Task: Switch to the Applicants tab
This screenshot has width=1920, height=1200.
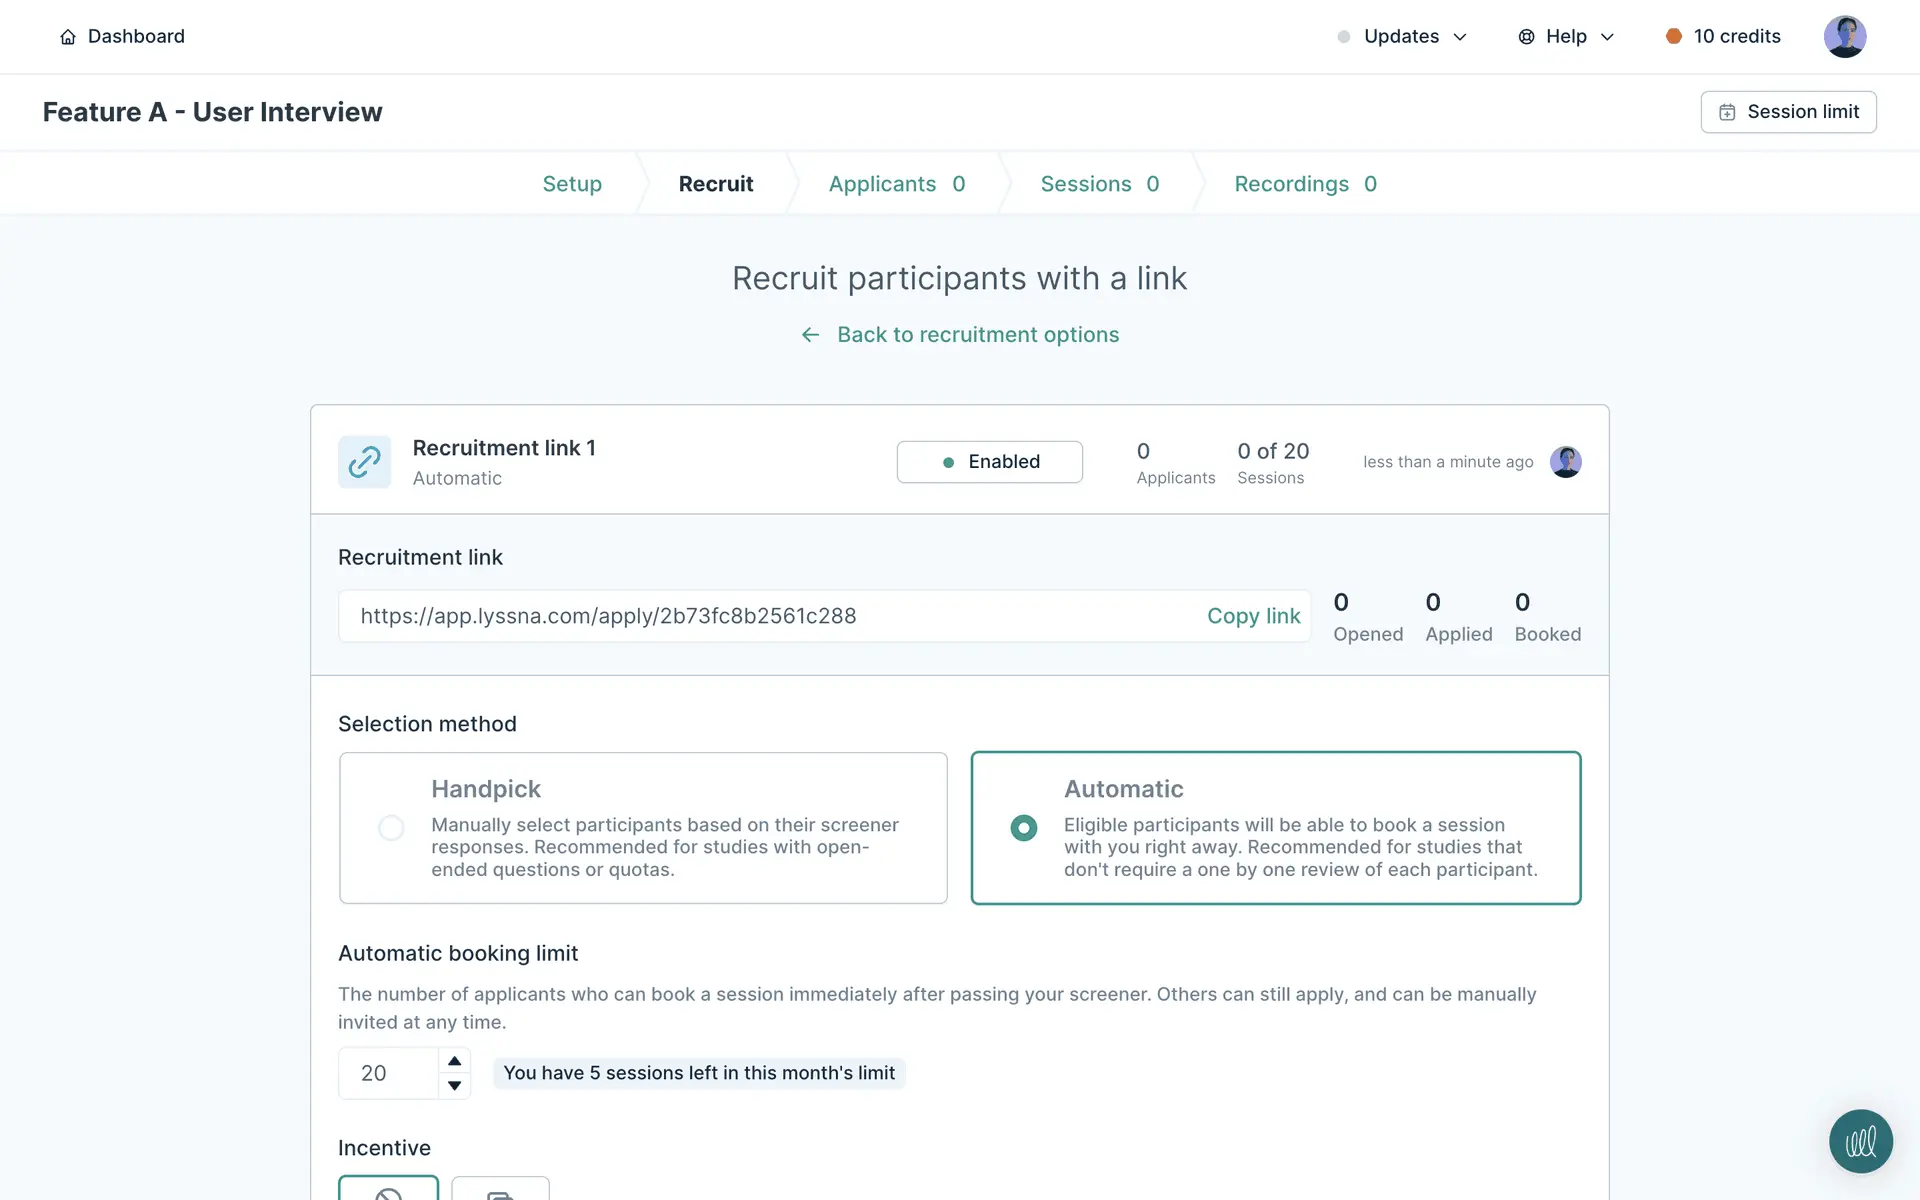Action: (896, 184)
